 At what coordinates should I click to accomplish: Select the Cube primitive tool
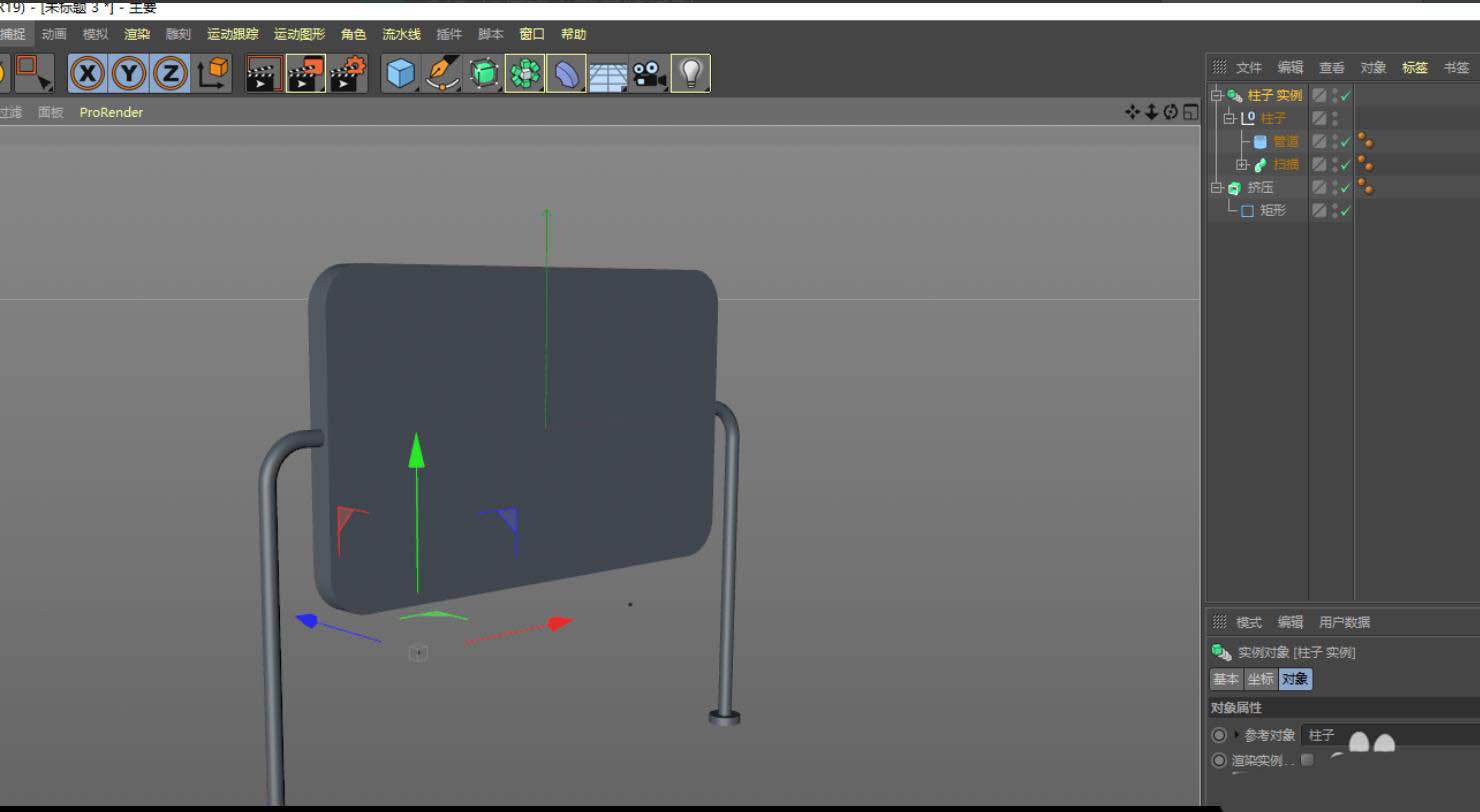pos(401,73)
